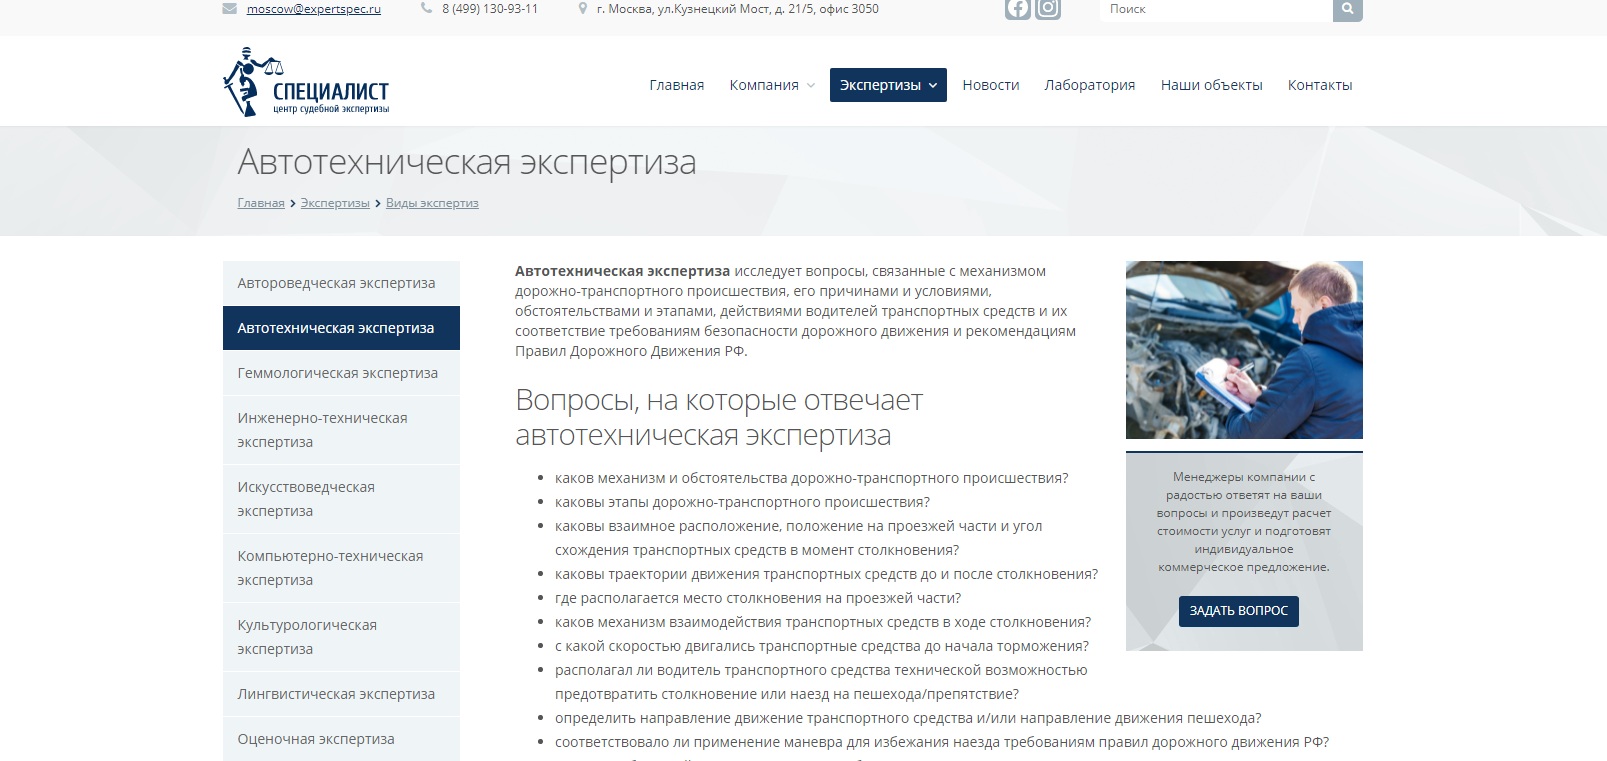Open the Instagram social icon

point(1047,9)
